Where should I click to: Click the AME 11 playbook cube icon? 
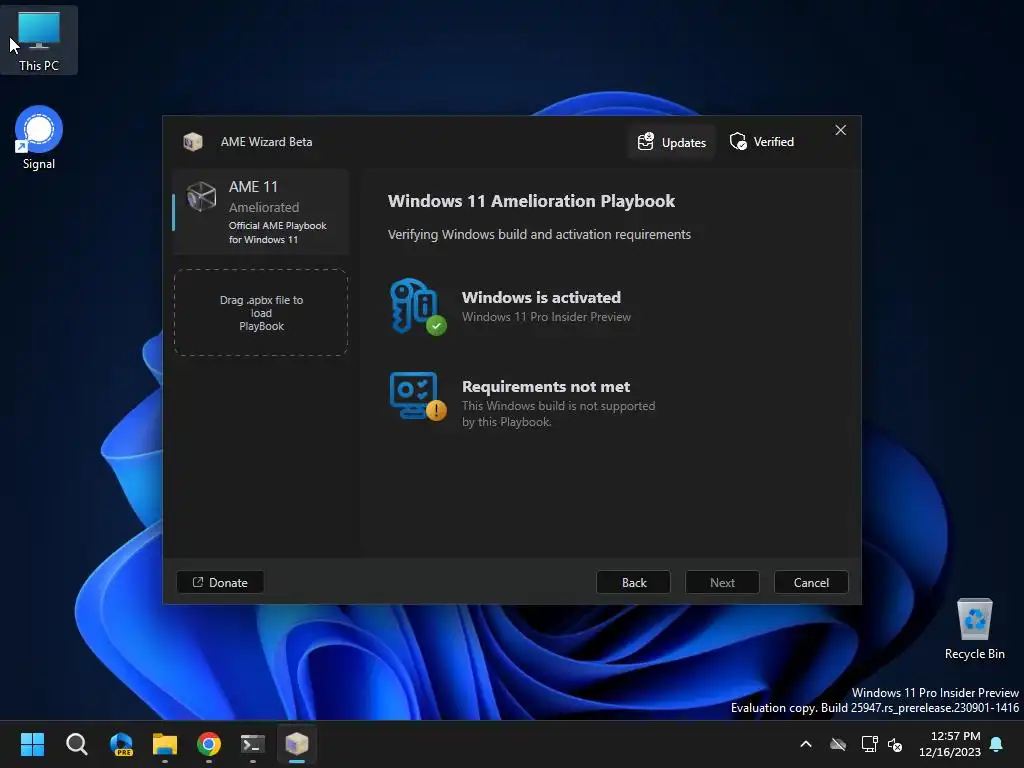[x=201, y=196]
